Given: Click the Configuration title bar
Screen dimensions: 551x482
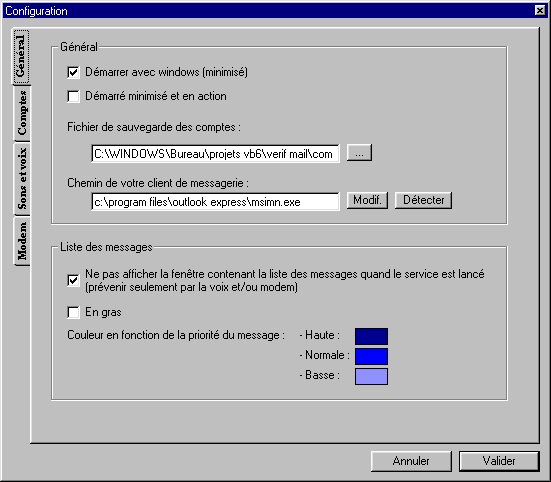Looking at the screenshot, I should pos(267,11).
